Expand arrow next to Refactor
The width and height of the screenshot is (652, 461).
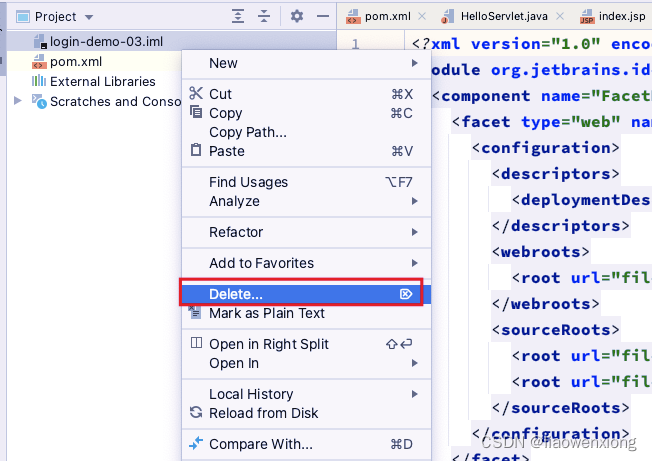point(414,232)
